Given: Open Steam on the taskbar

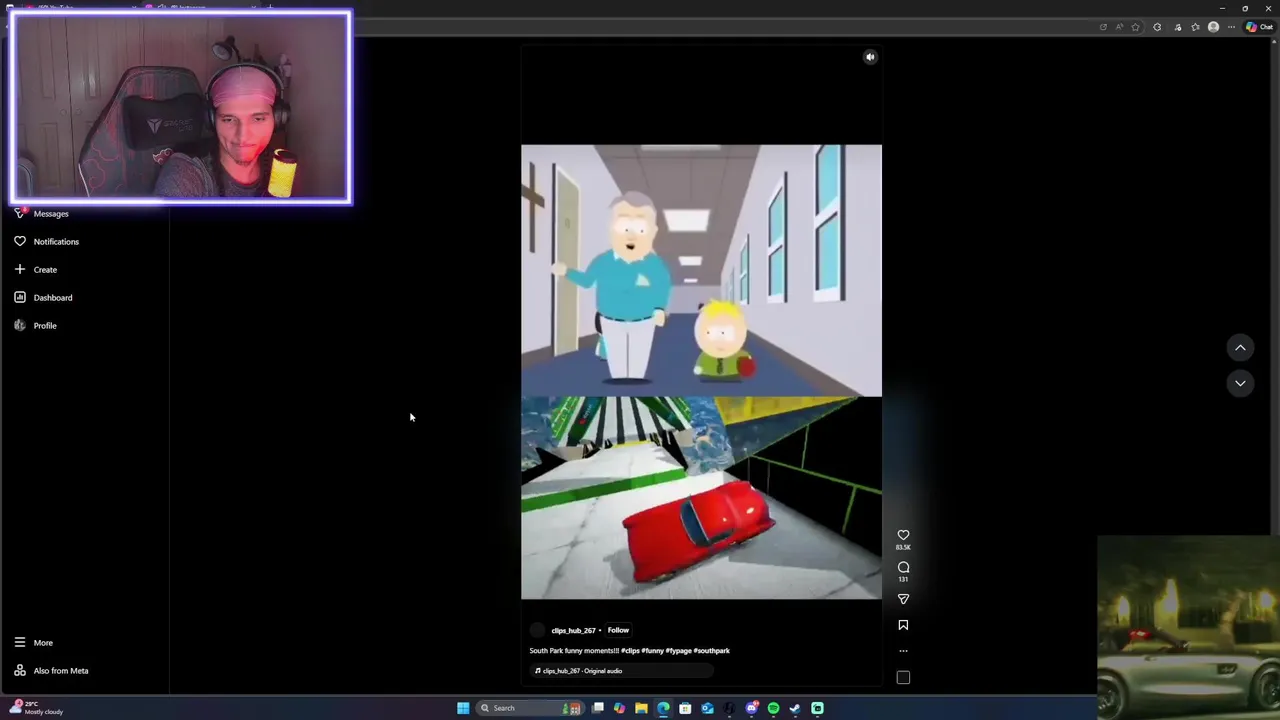Looking at the screenshot, I should (x=795, y=708).
